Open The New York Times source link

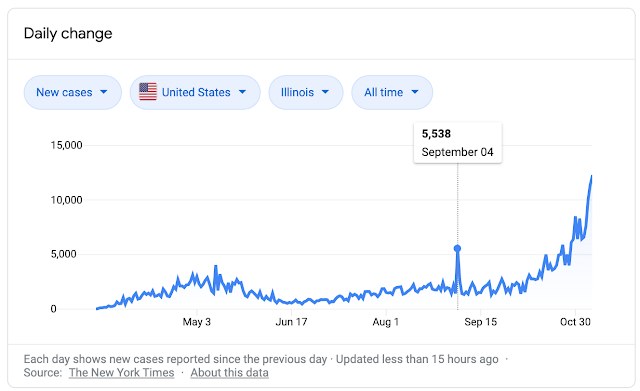coord(122,373)
